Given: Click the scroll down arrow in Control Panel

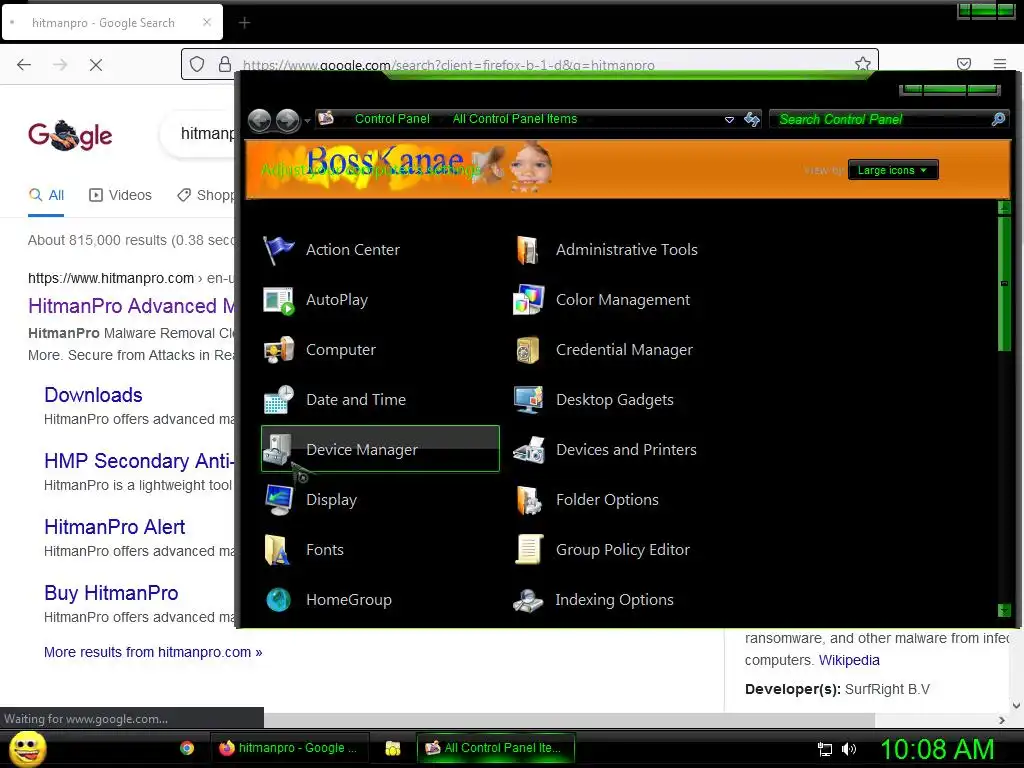Looking at the screenshot, I should (x=1004, y=610).
